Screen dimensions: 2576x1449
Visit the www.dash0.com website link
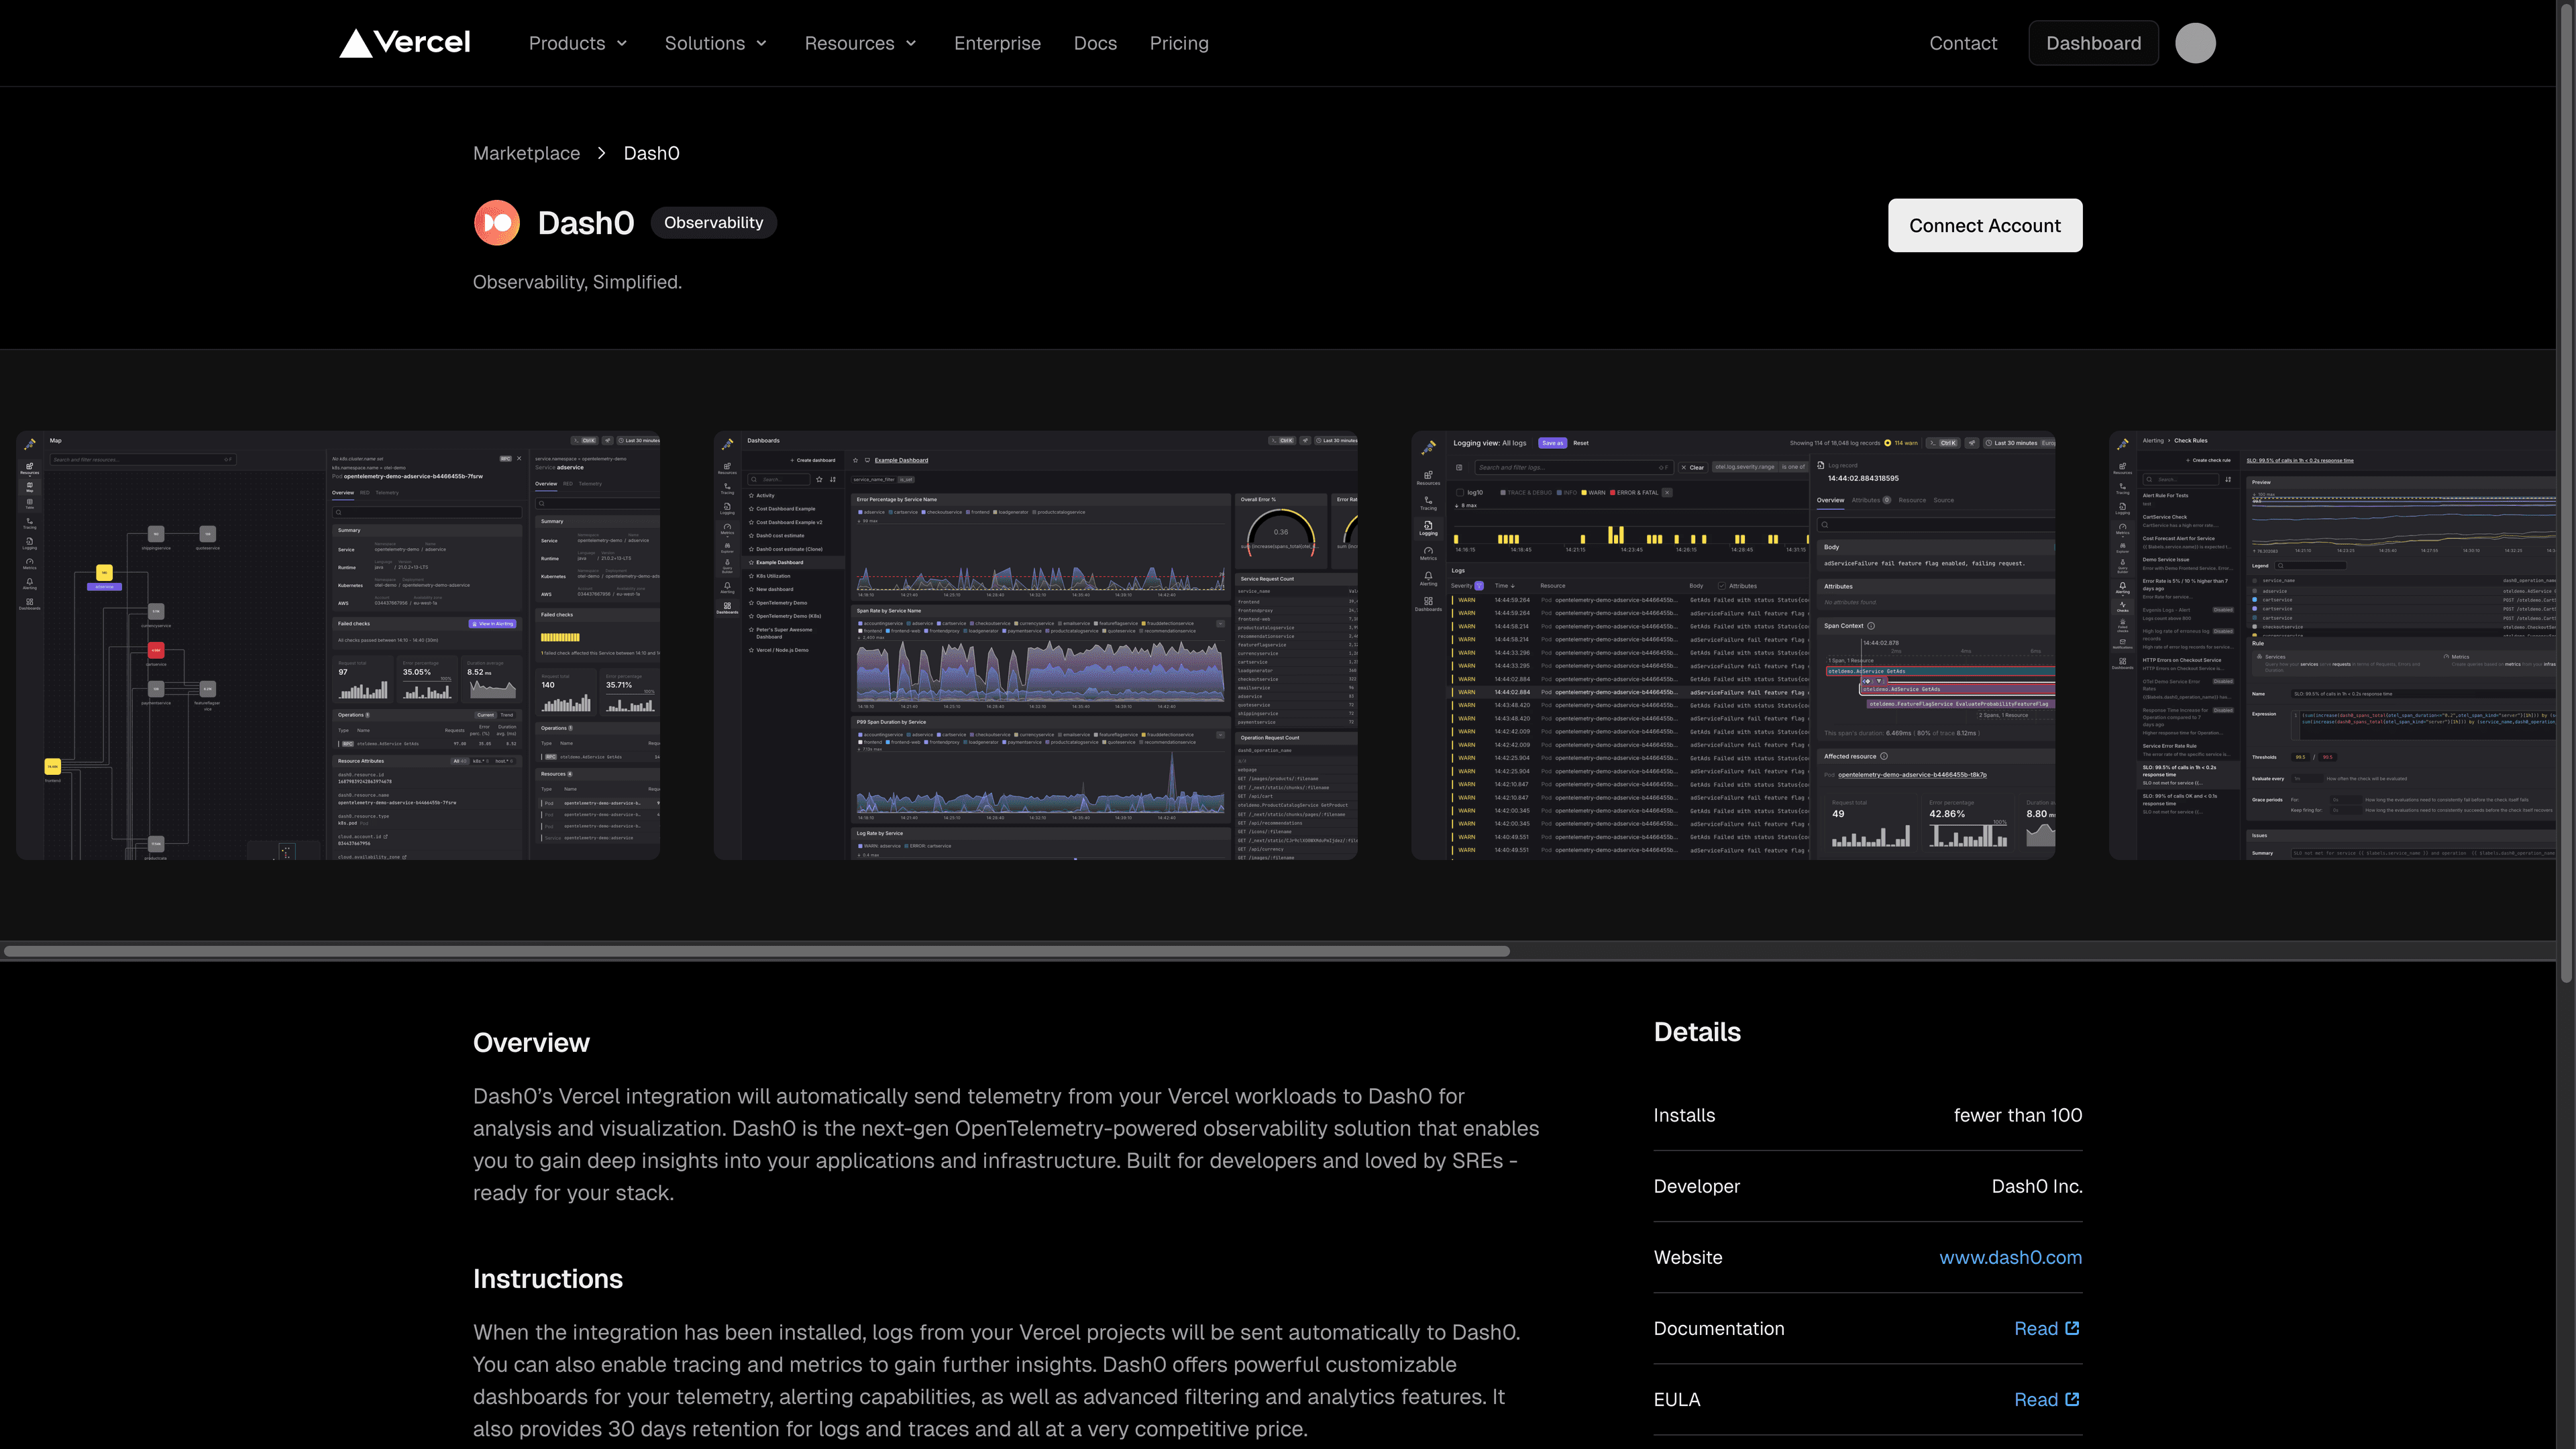click(2010, 1257)
